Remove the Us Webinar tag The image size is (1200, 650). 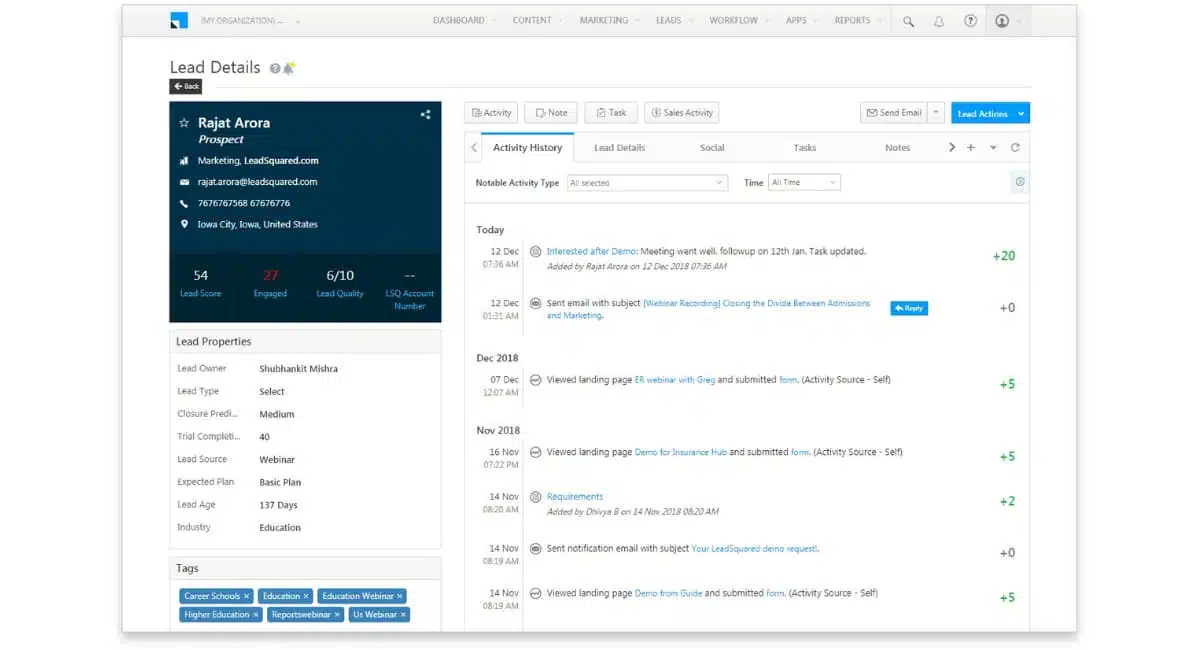click(x=403, y=615)
